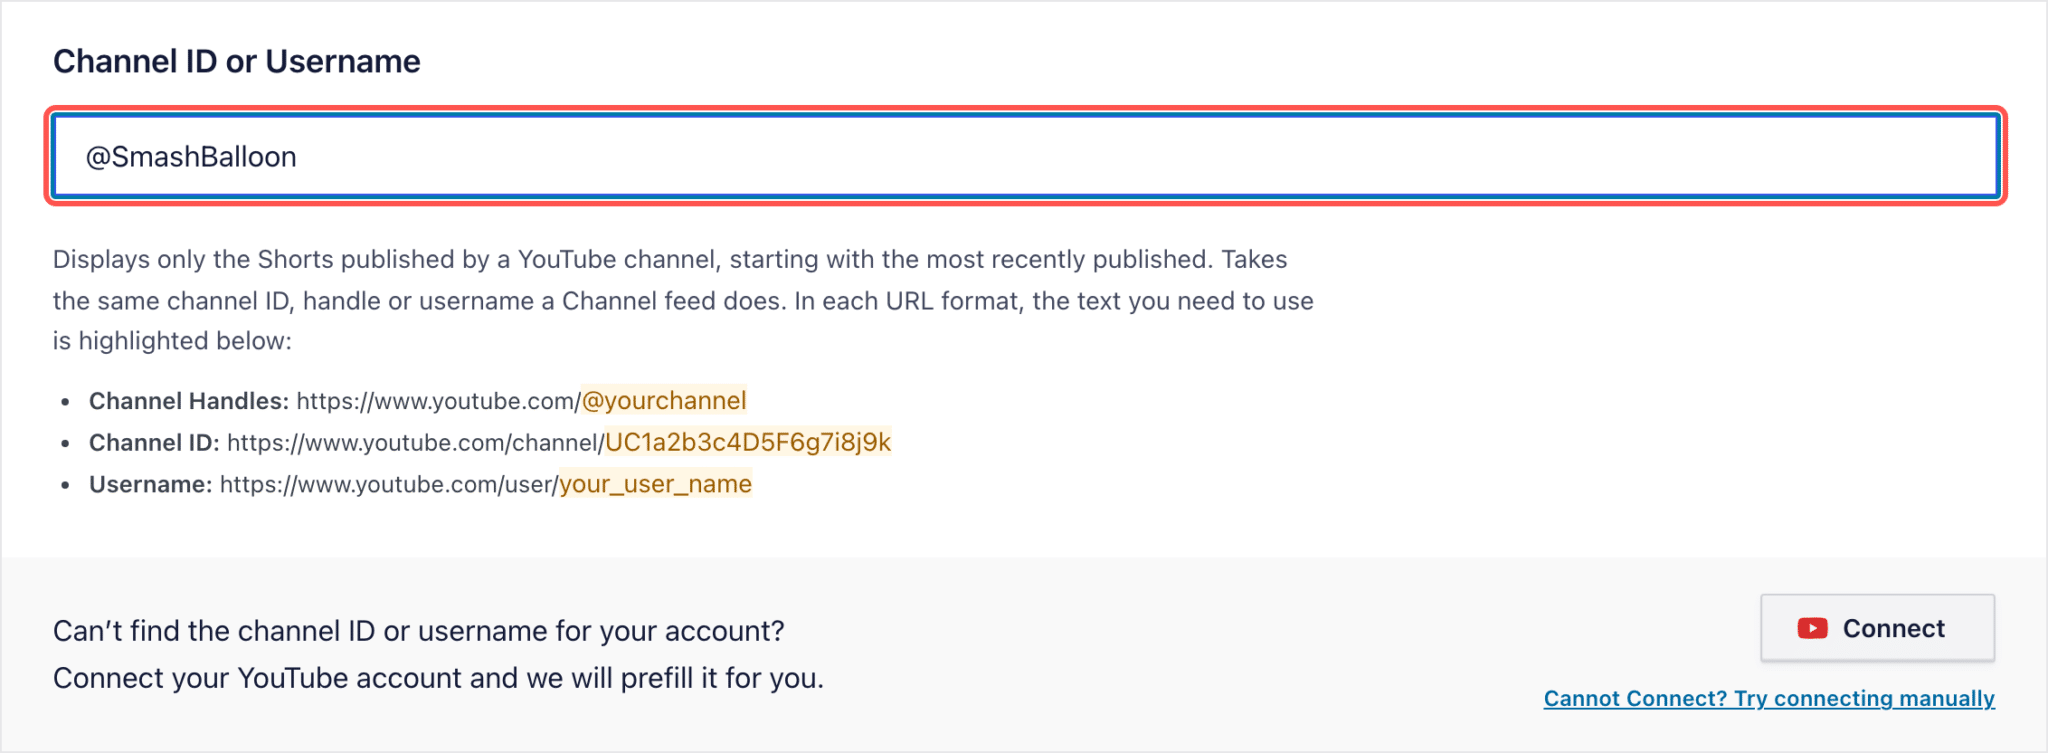
Task: Click the highlighted "your_user_name" example text
Action: (x=655, y=484)
